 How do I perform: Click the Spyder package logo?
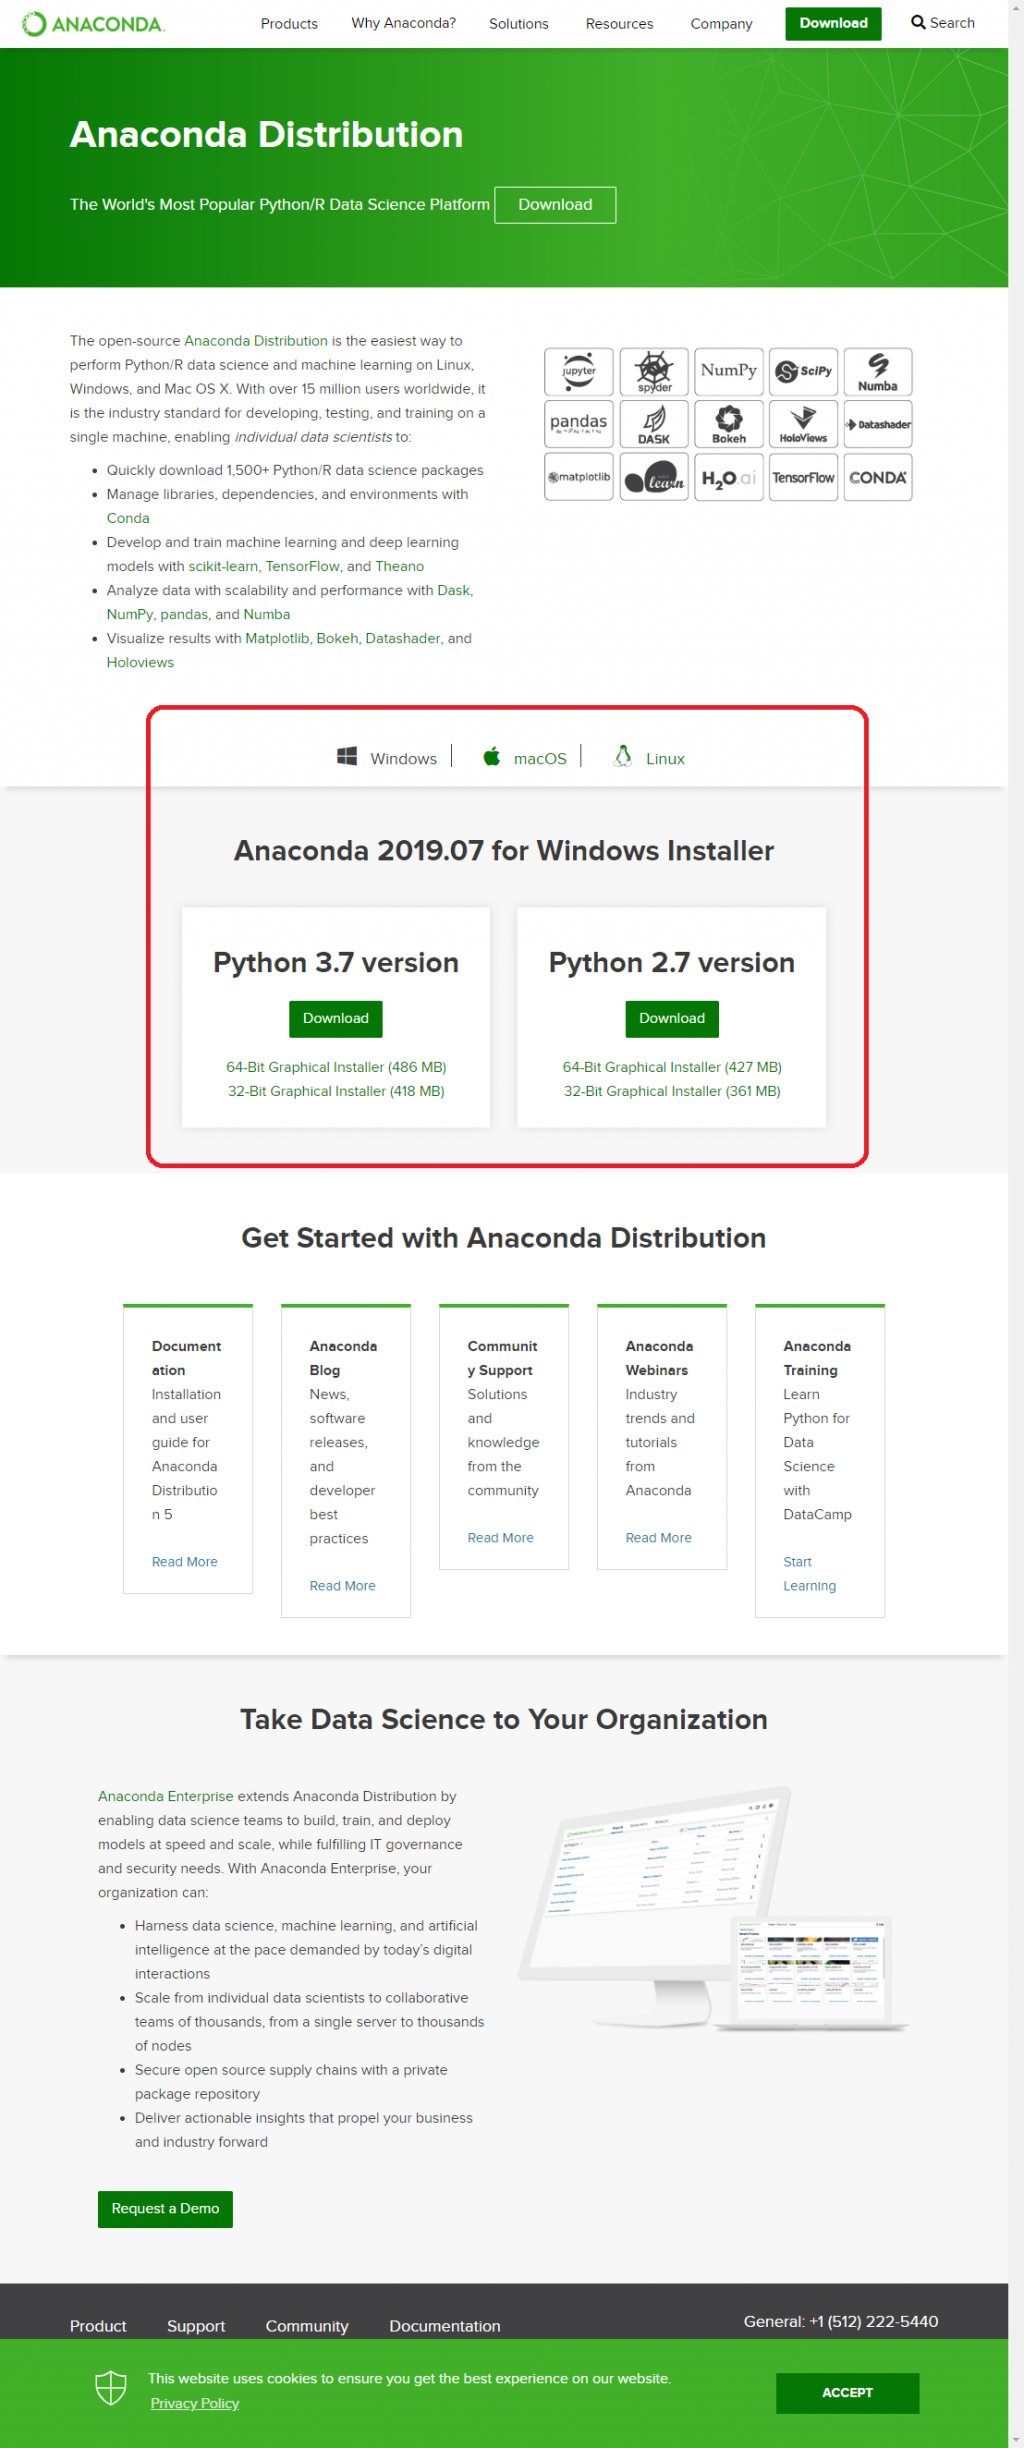coord(654,372)
